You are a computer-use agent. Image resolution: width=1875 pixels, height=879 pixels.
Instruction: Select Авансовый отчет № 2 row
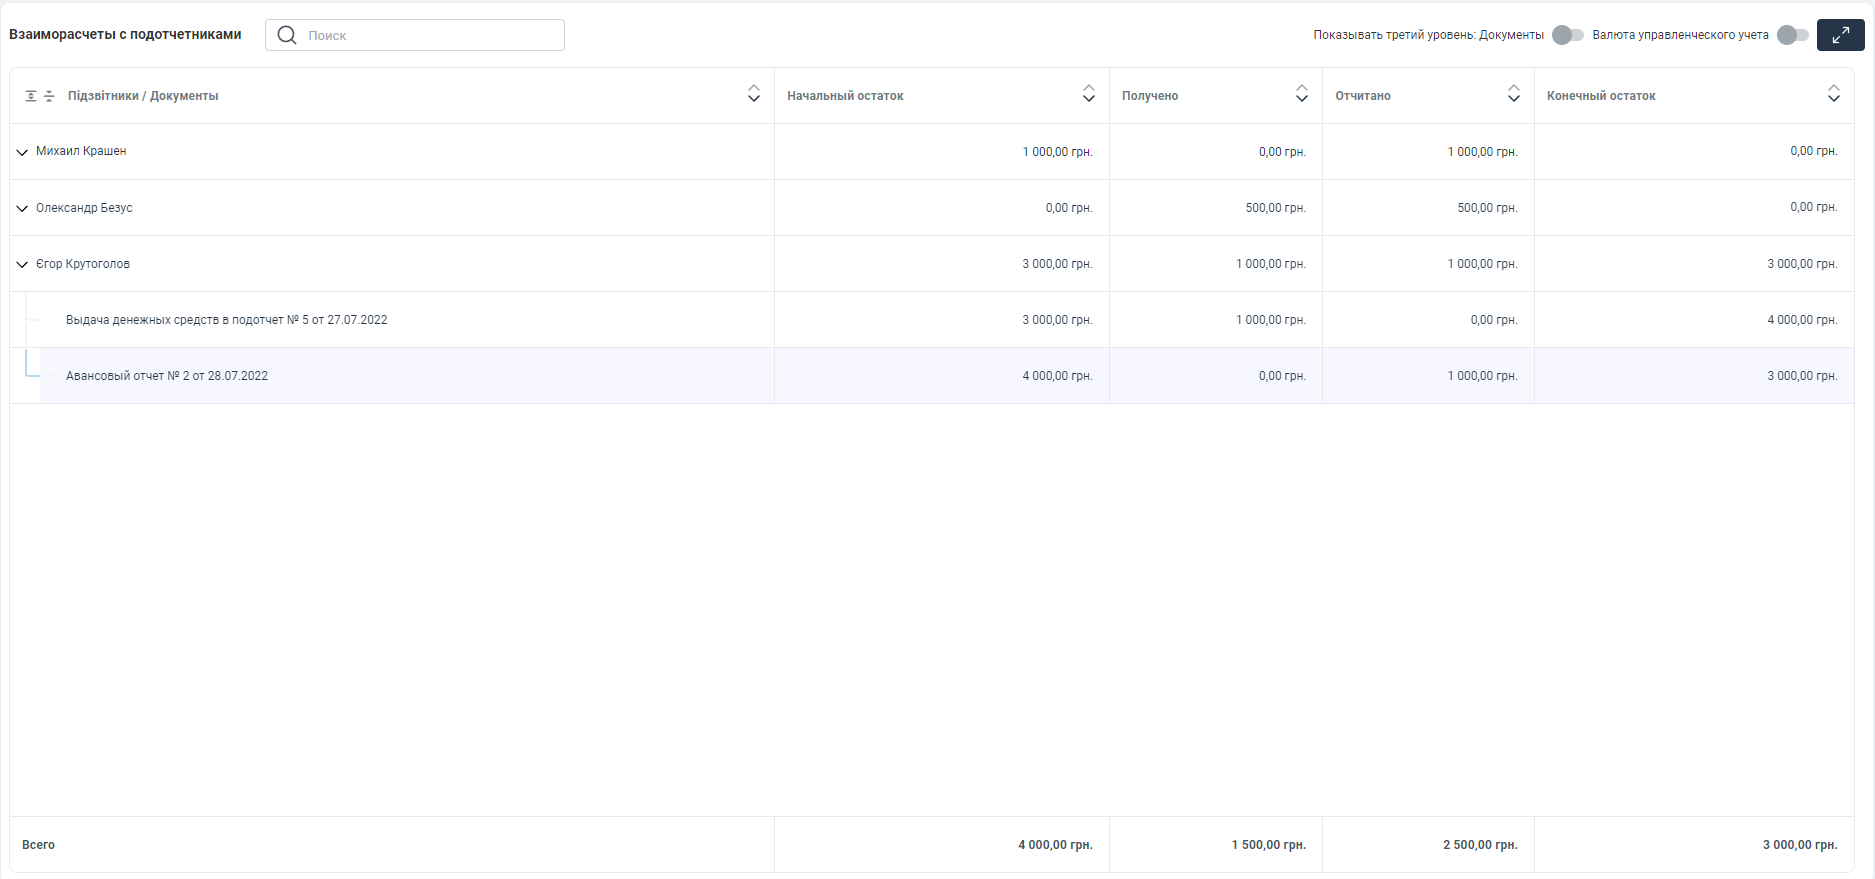tap(167, 376)
